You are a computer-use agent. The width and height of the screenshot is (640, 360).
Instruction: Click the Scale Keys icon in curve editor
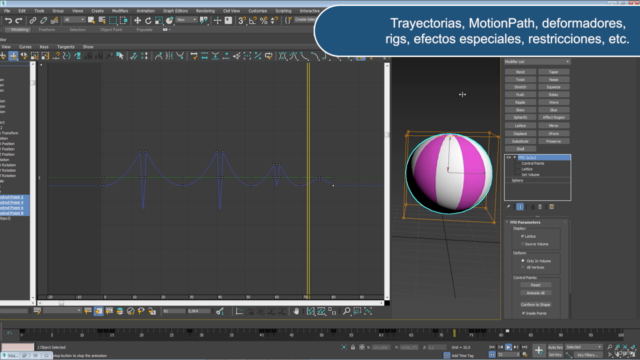(x=35, y=56)
